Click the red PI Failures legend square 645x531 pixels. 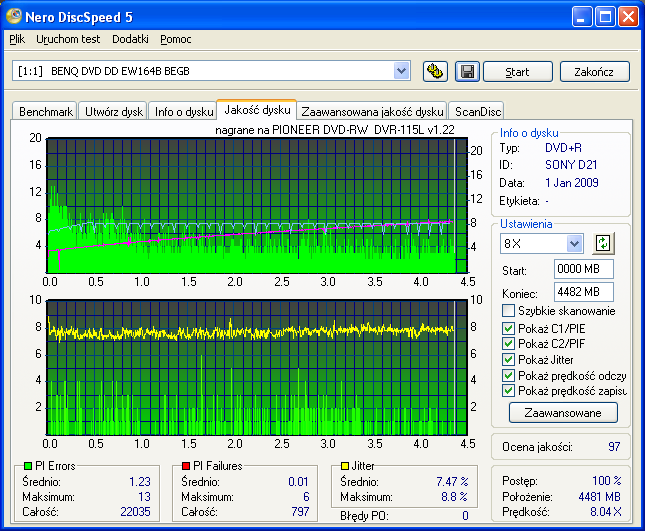point(186,466)
